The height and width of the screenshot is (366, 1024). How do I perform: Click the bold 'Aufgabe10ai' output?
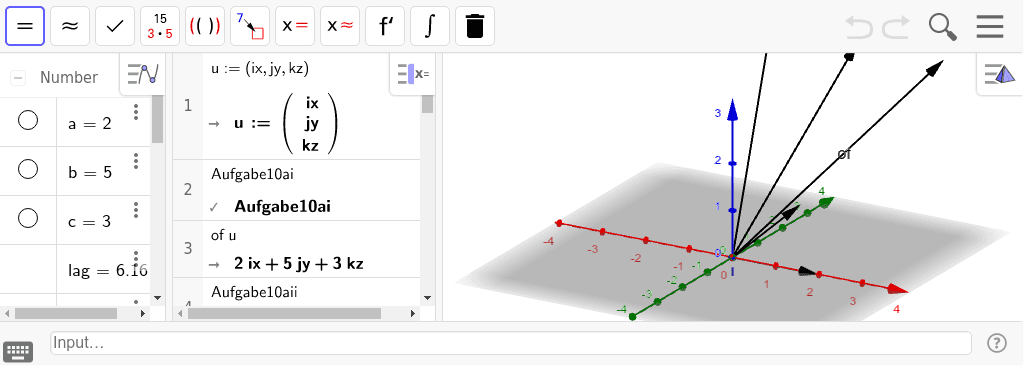[x=282, y=207]
